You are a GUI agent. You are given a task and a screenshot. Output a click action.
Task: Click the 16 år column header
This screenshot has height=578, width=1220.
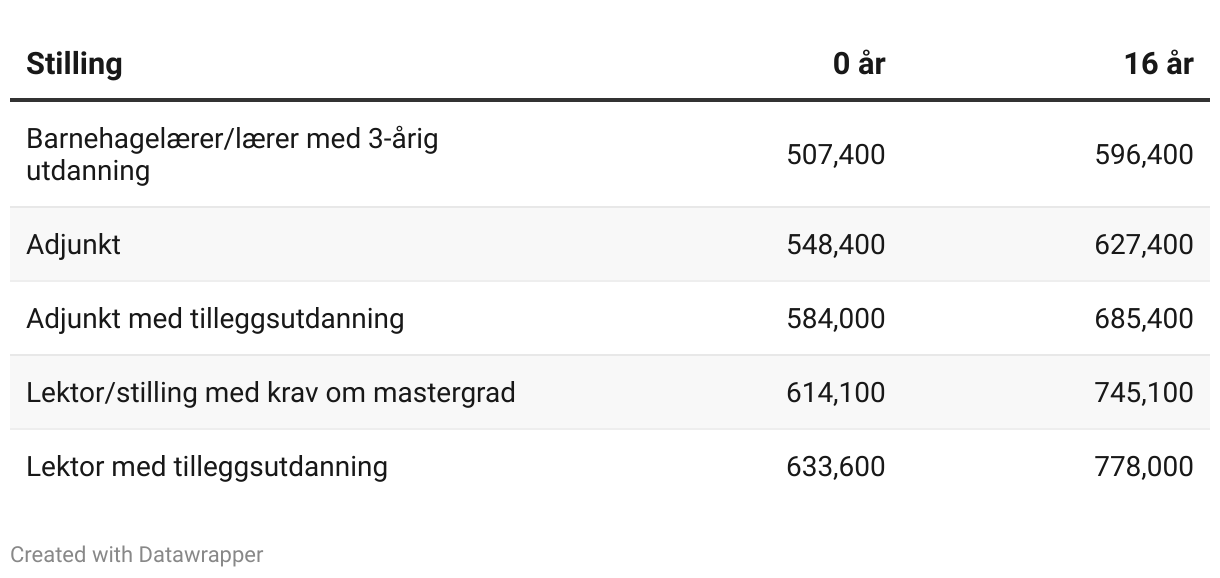[1158, 64]
